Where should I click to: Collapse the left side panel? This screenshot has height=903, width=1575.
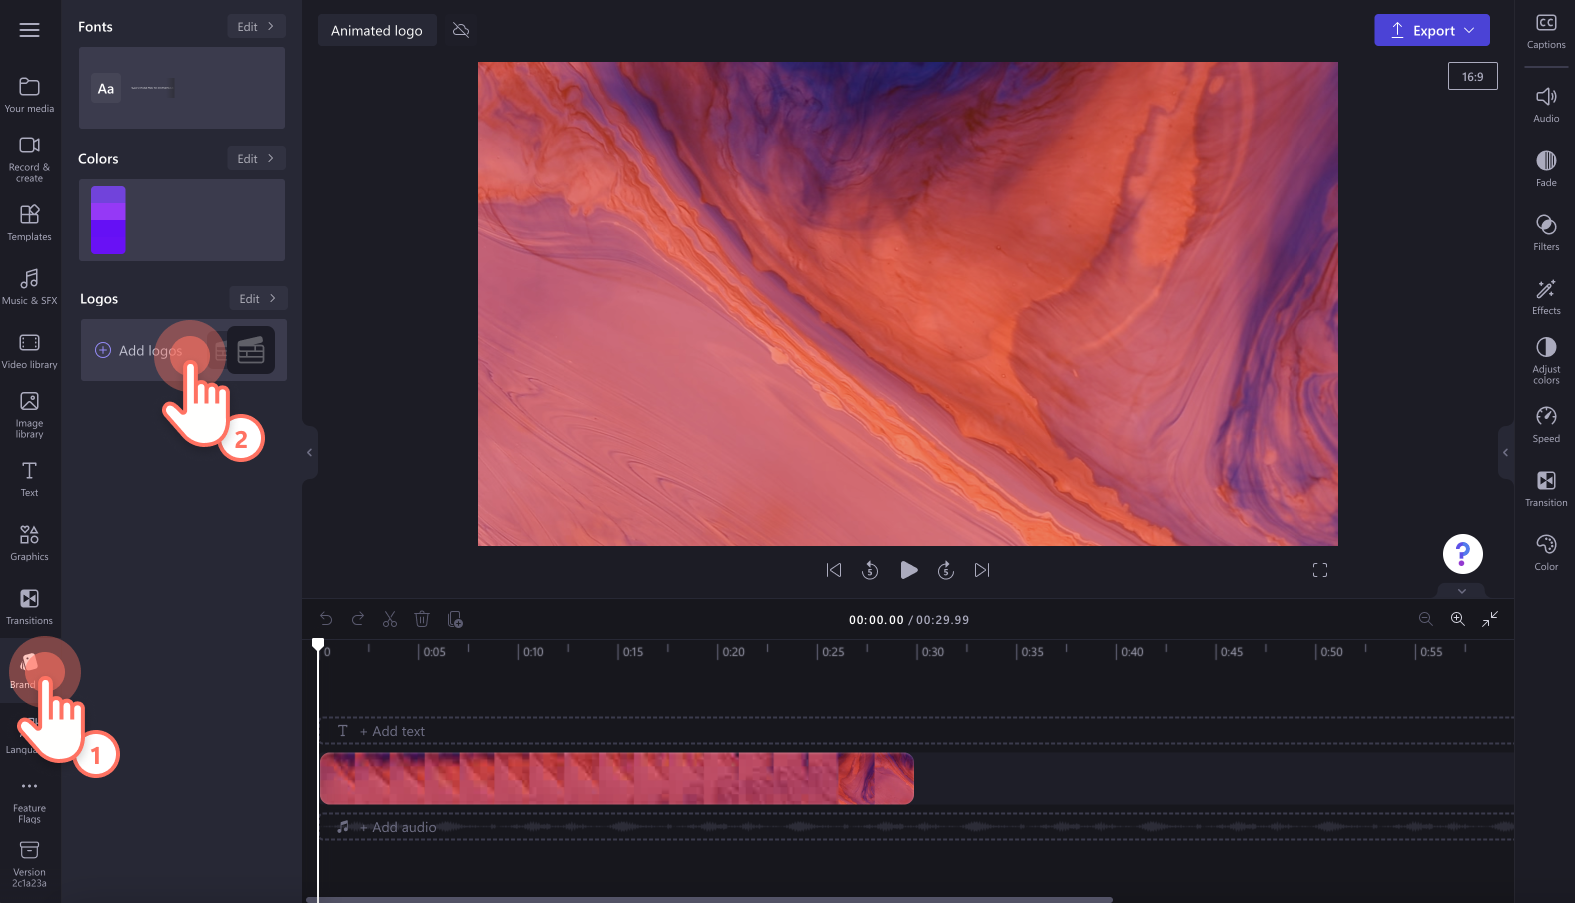click(310, 453)
